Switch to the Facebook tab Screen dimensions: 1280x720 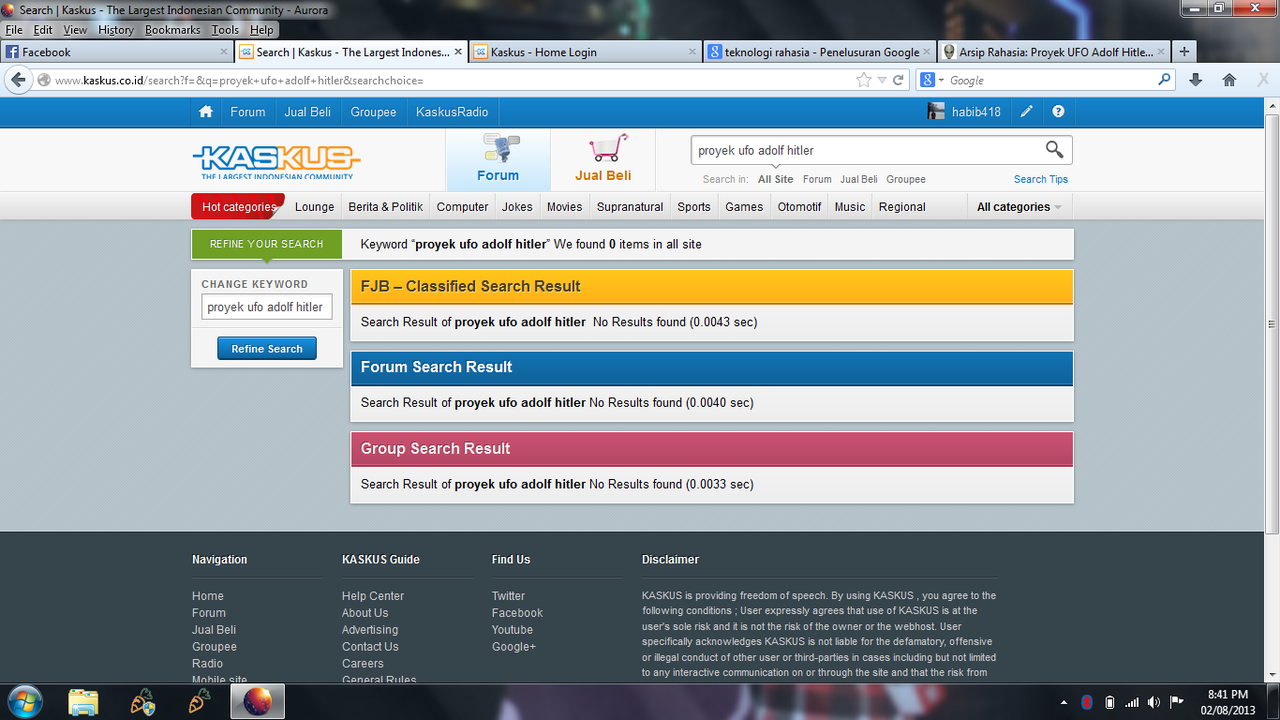click(117, 52)
